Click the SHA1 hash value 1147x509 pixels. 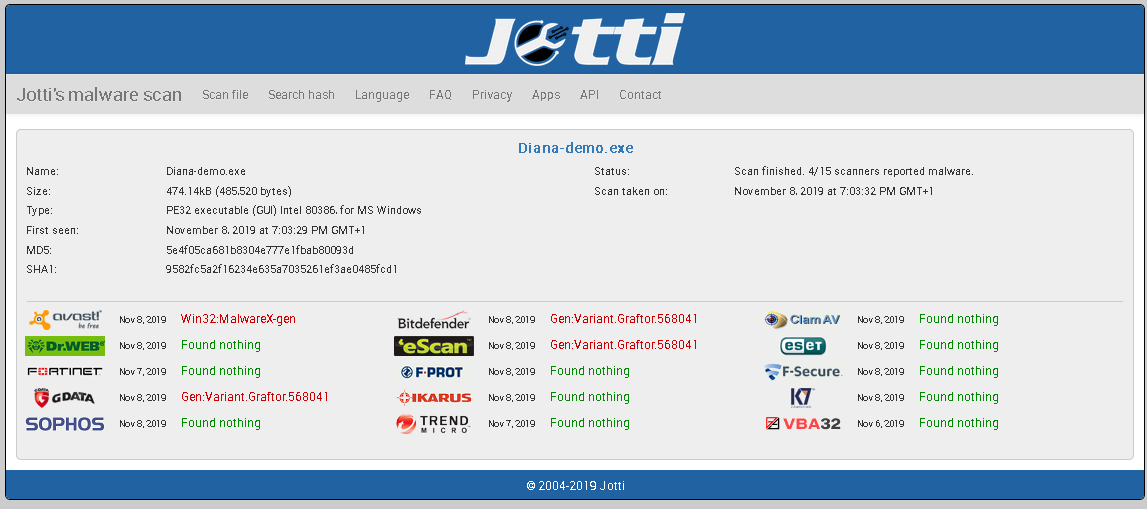coord(282,269)
